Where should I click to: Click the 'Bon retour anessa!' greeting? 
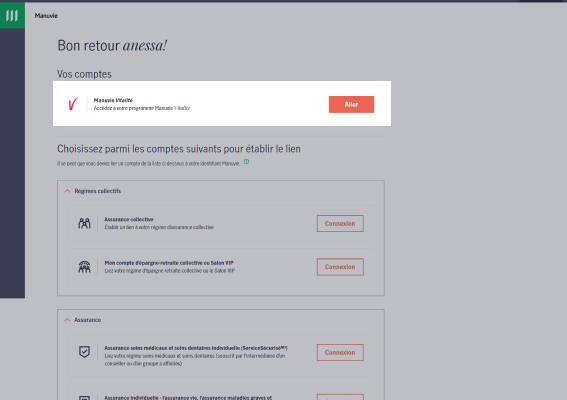[x=112, y=46]
